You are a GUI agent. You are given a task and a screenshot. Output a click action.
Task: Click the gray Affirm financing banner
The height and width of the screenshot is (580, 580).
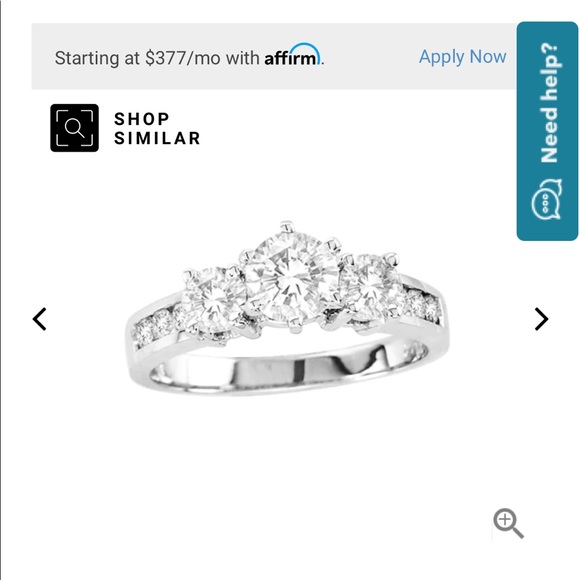(274, 56)
